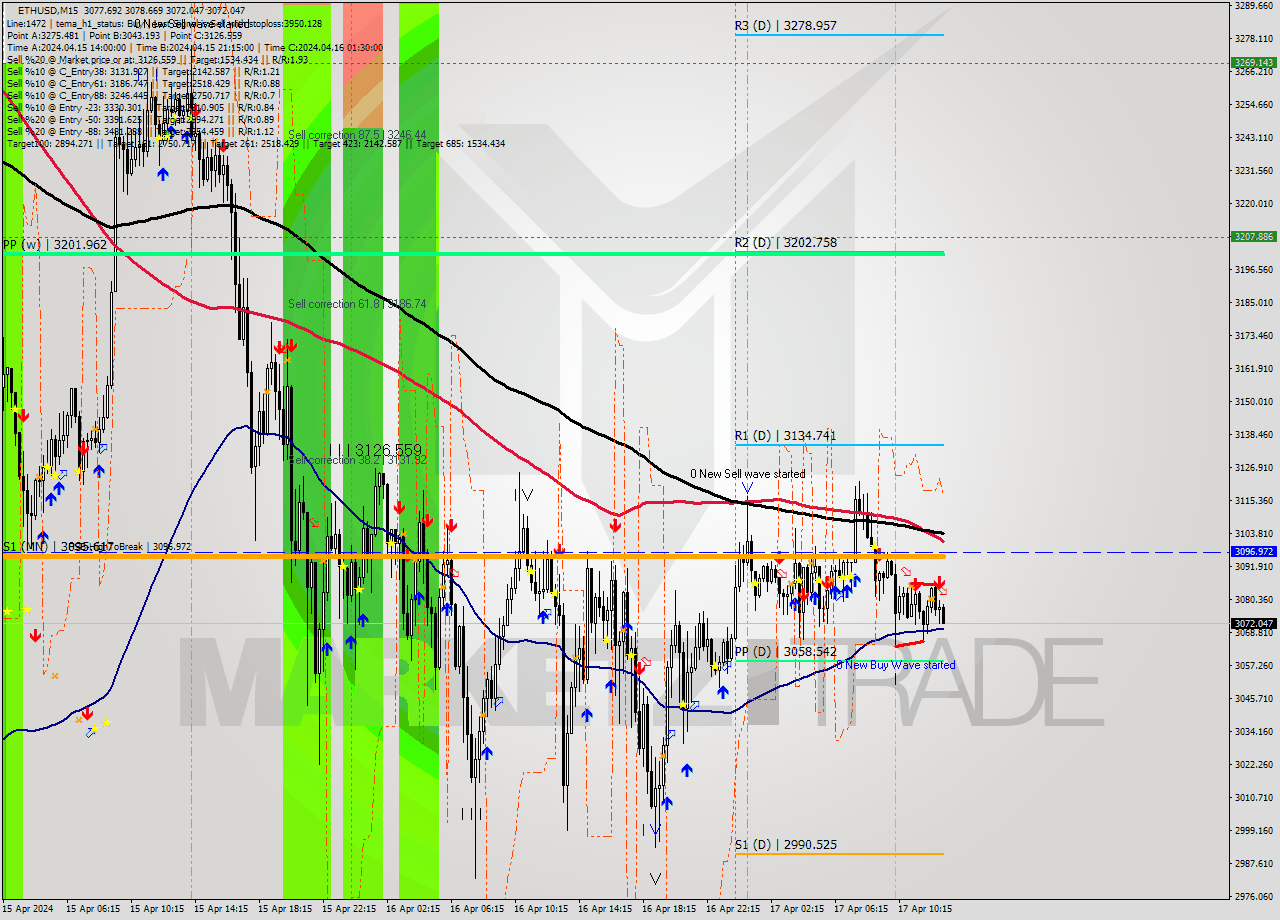Click the 3045.710 price axis label
Screen dimensions: 1280x920
[1253, 698]
